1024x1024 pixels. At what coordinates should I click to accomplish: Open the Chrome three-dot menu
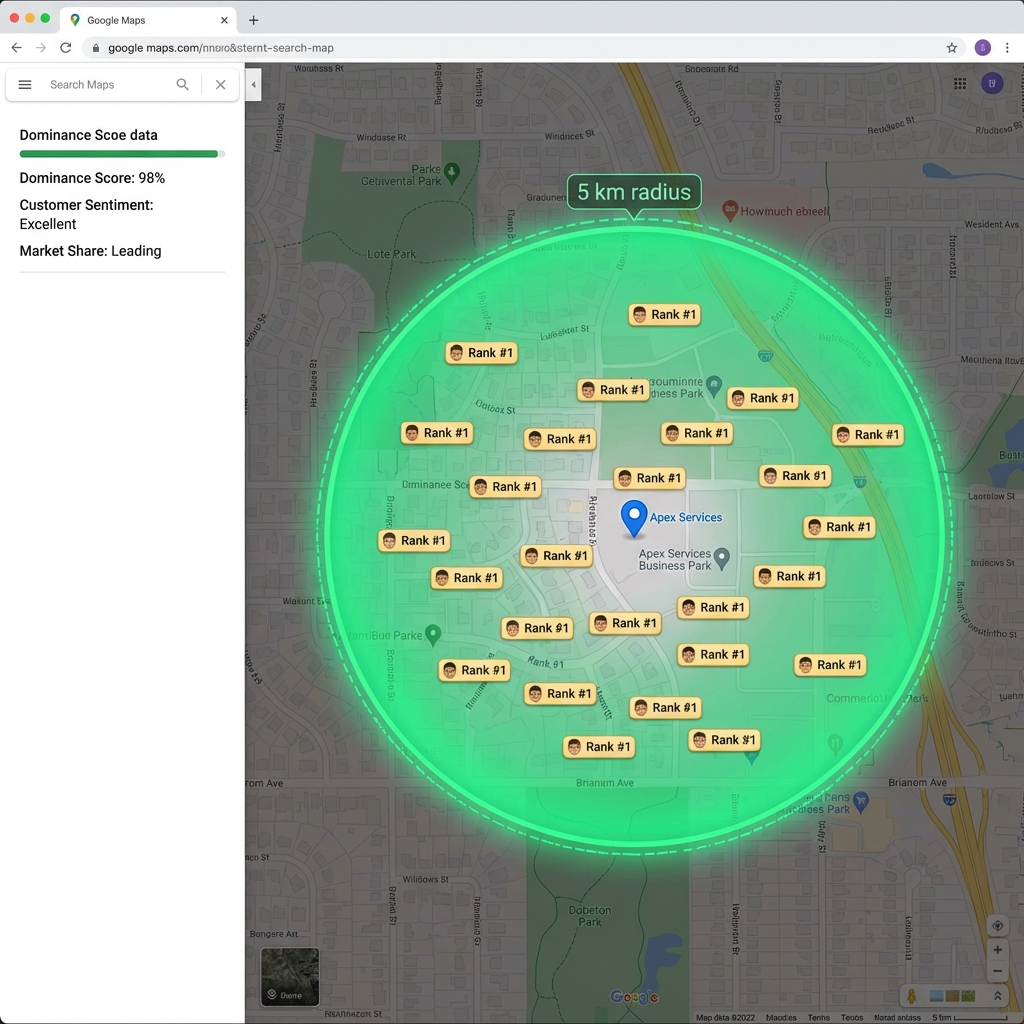click(x=1008, y=47)
